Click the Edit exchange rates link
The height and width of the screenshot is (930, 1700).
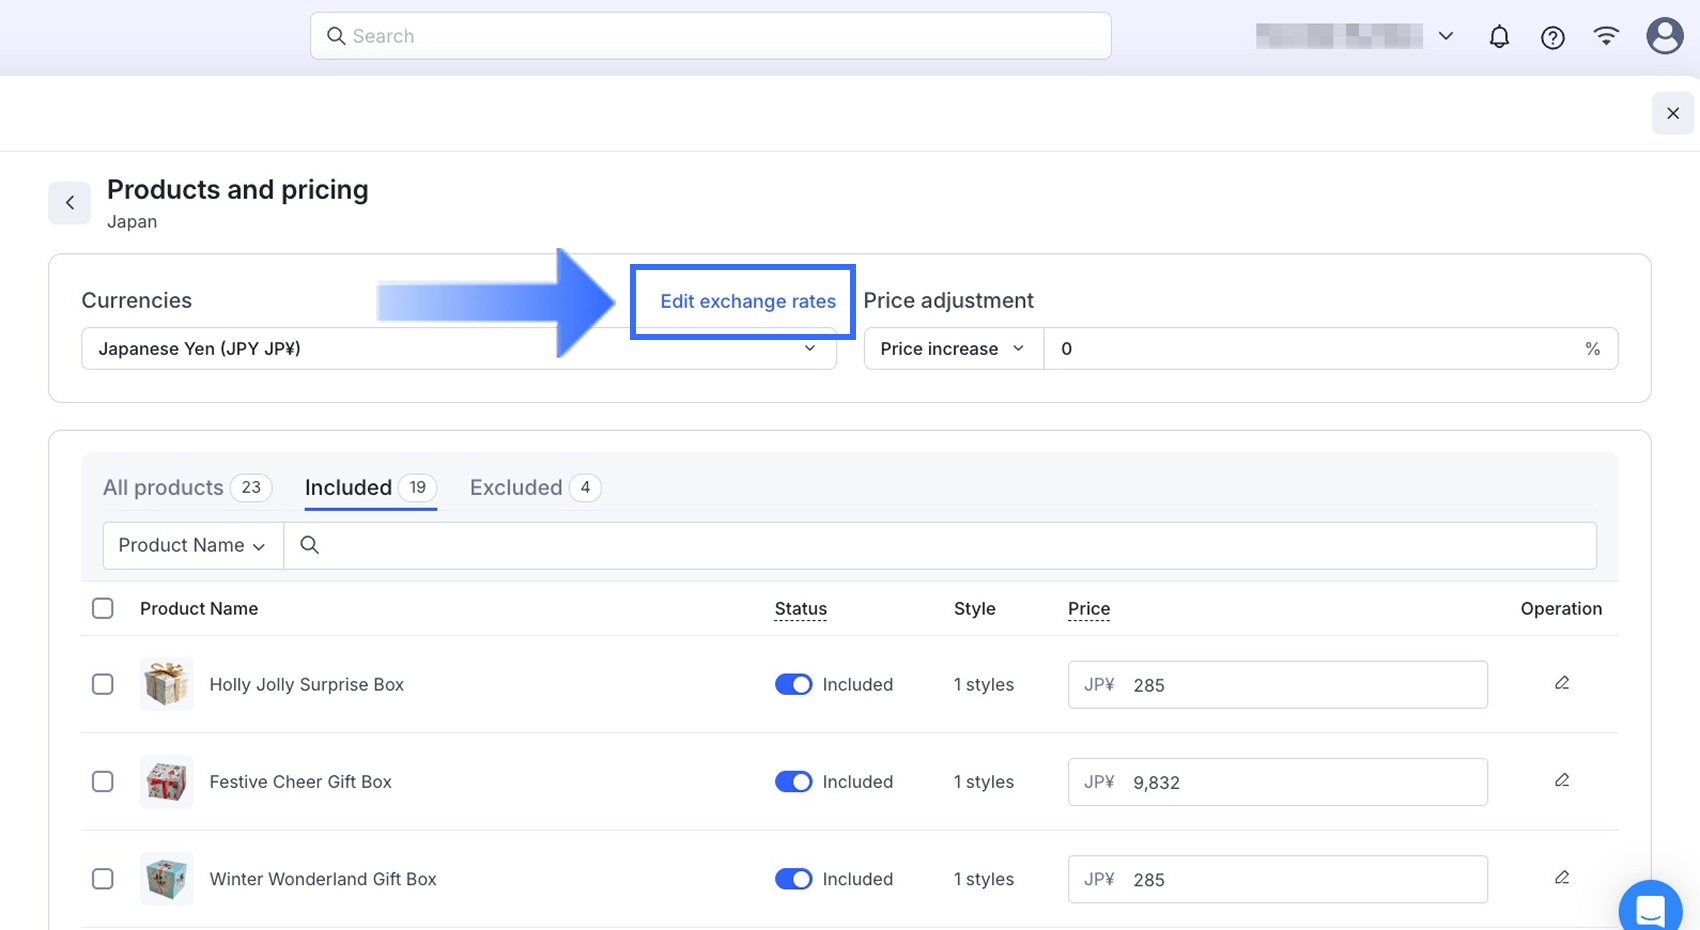(747, 302)
